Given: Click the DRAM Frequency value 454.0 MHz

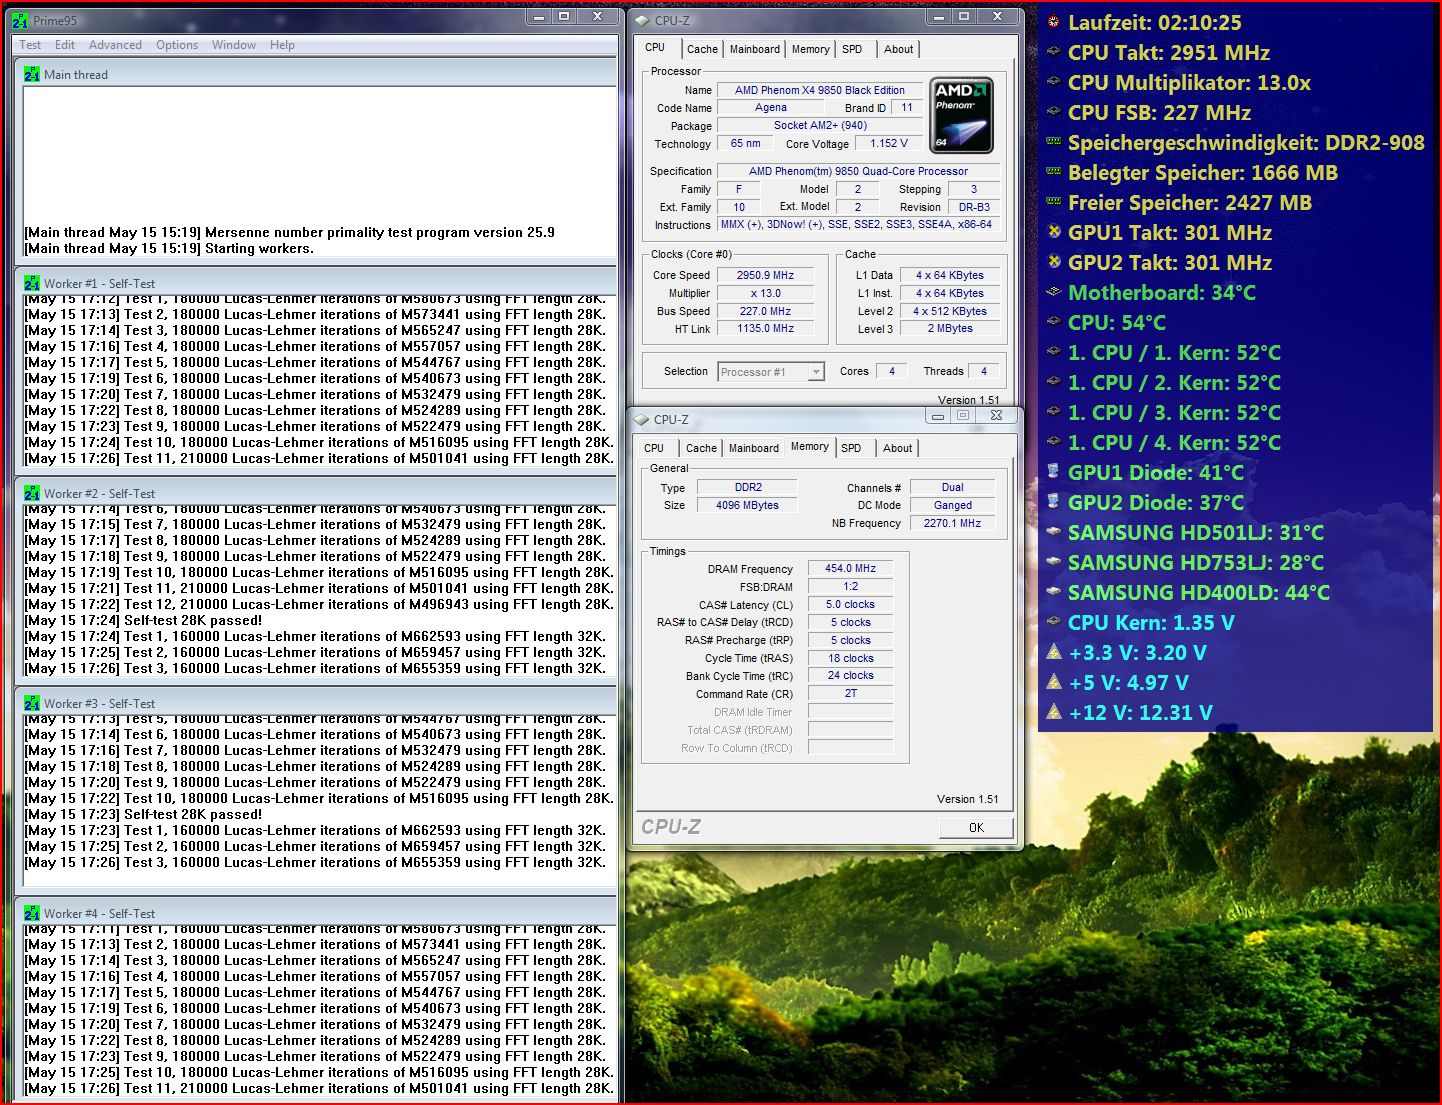Looking at the screenshot, I should pyautogui.click(x=850, y=568).
